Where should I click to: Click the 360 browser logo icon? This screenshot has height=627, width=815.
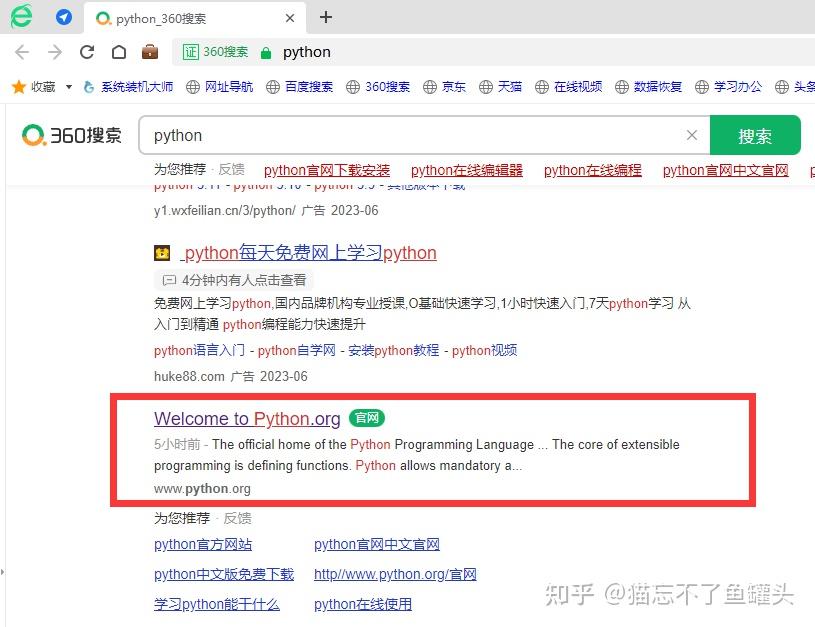21,16
